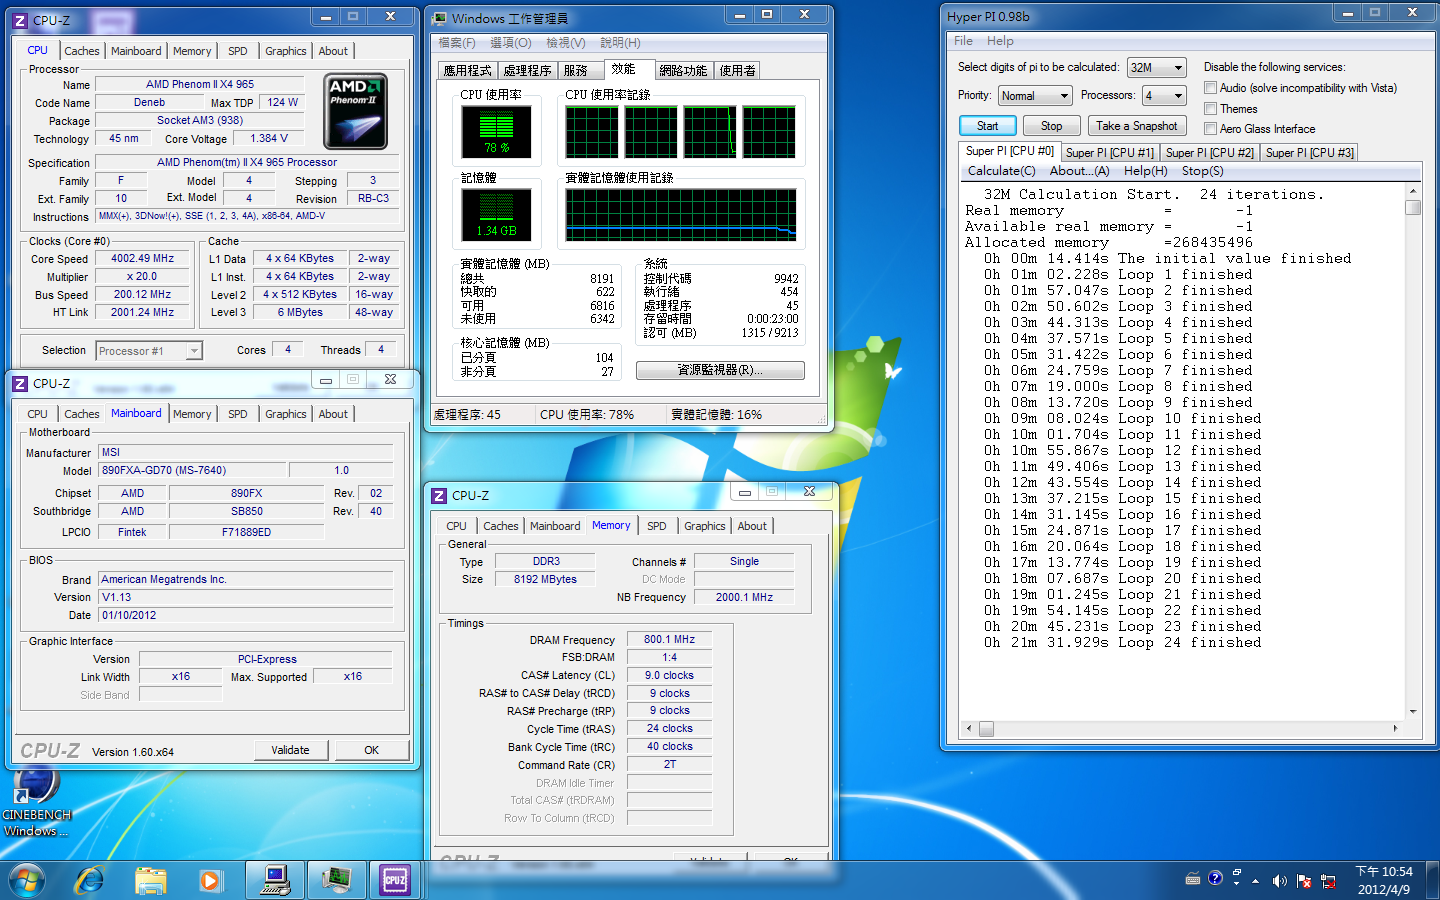
Task: Open the CINEBENCH Windows desktop shortcut
Action: [36, 800]
